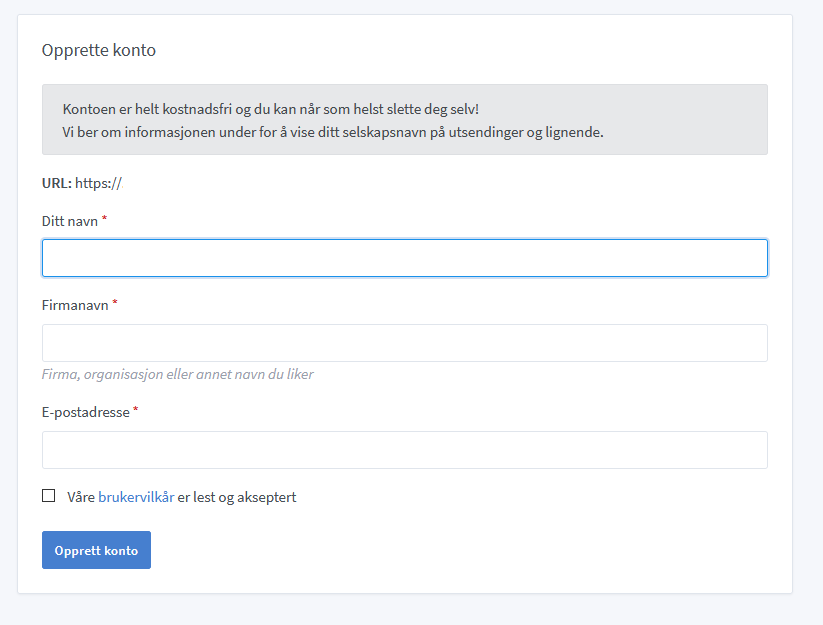Click the Ditt navn label
823x625 pixels.
click(x=70, y=221)
